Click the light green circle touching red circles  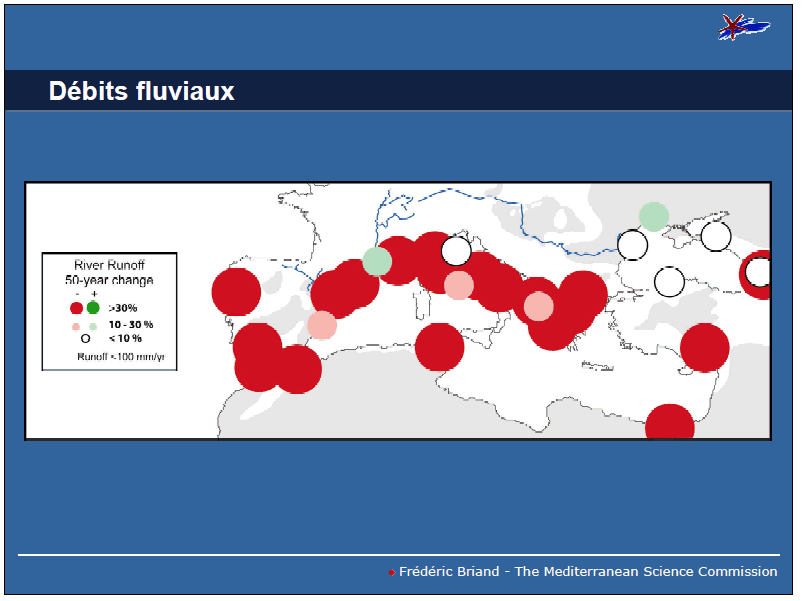pyautogui.click(x=377, y=261)
